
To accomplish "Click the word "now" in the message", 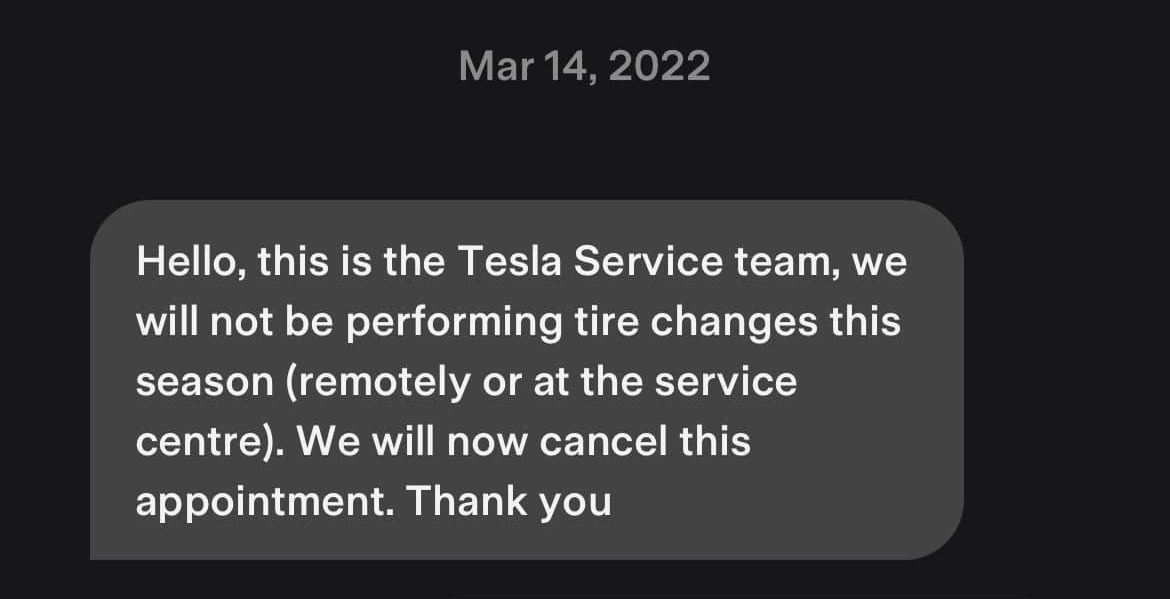I will pyautogui.click(x=484, y=441).
